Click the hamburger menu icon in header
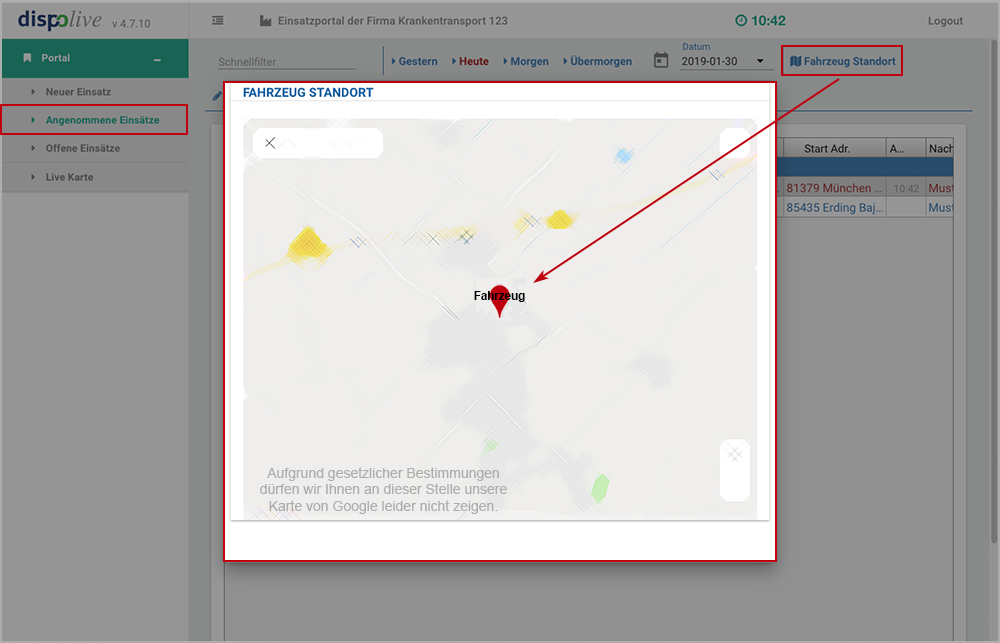Screen dimensions: 1000x643 [218, 21]
